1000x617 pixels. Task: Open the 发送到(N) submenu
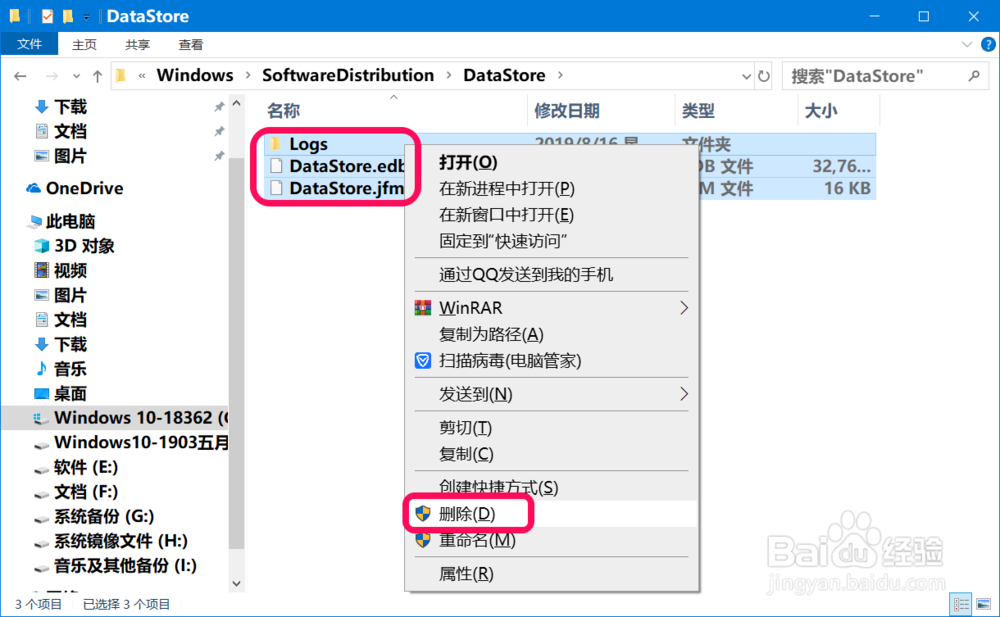[552, 394]
